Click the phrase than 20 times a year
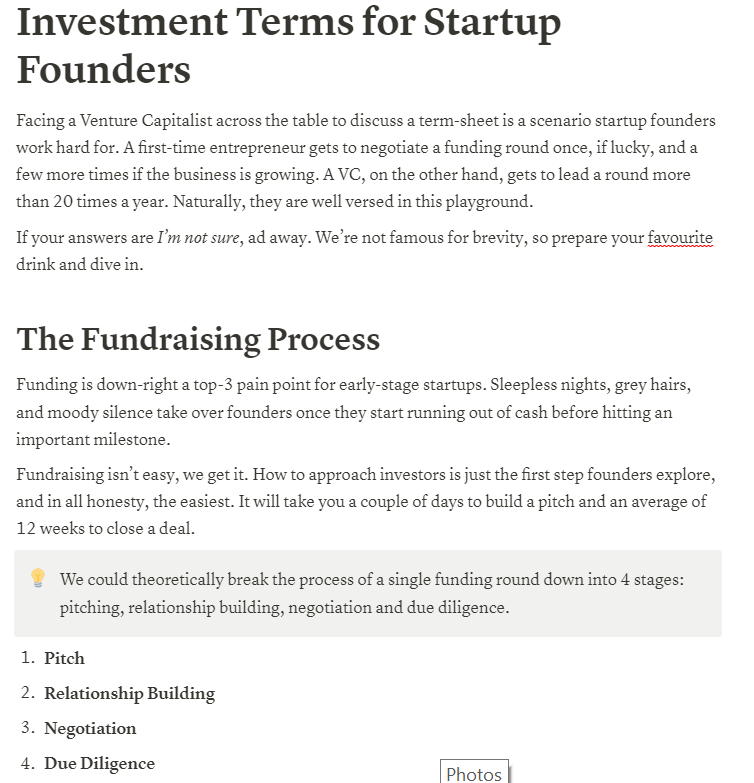 [x=92, y=202]
